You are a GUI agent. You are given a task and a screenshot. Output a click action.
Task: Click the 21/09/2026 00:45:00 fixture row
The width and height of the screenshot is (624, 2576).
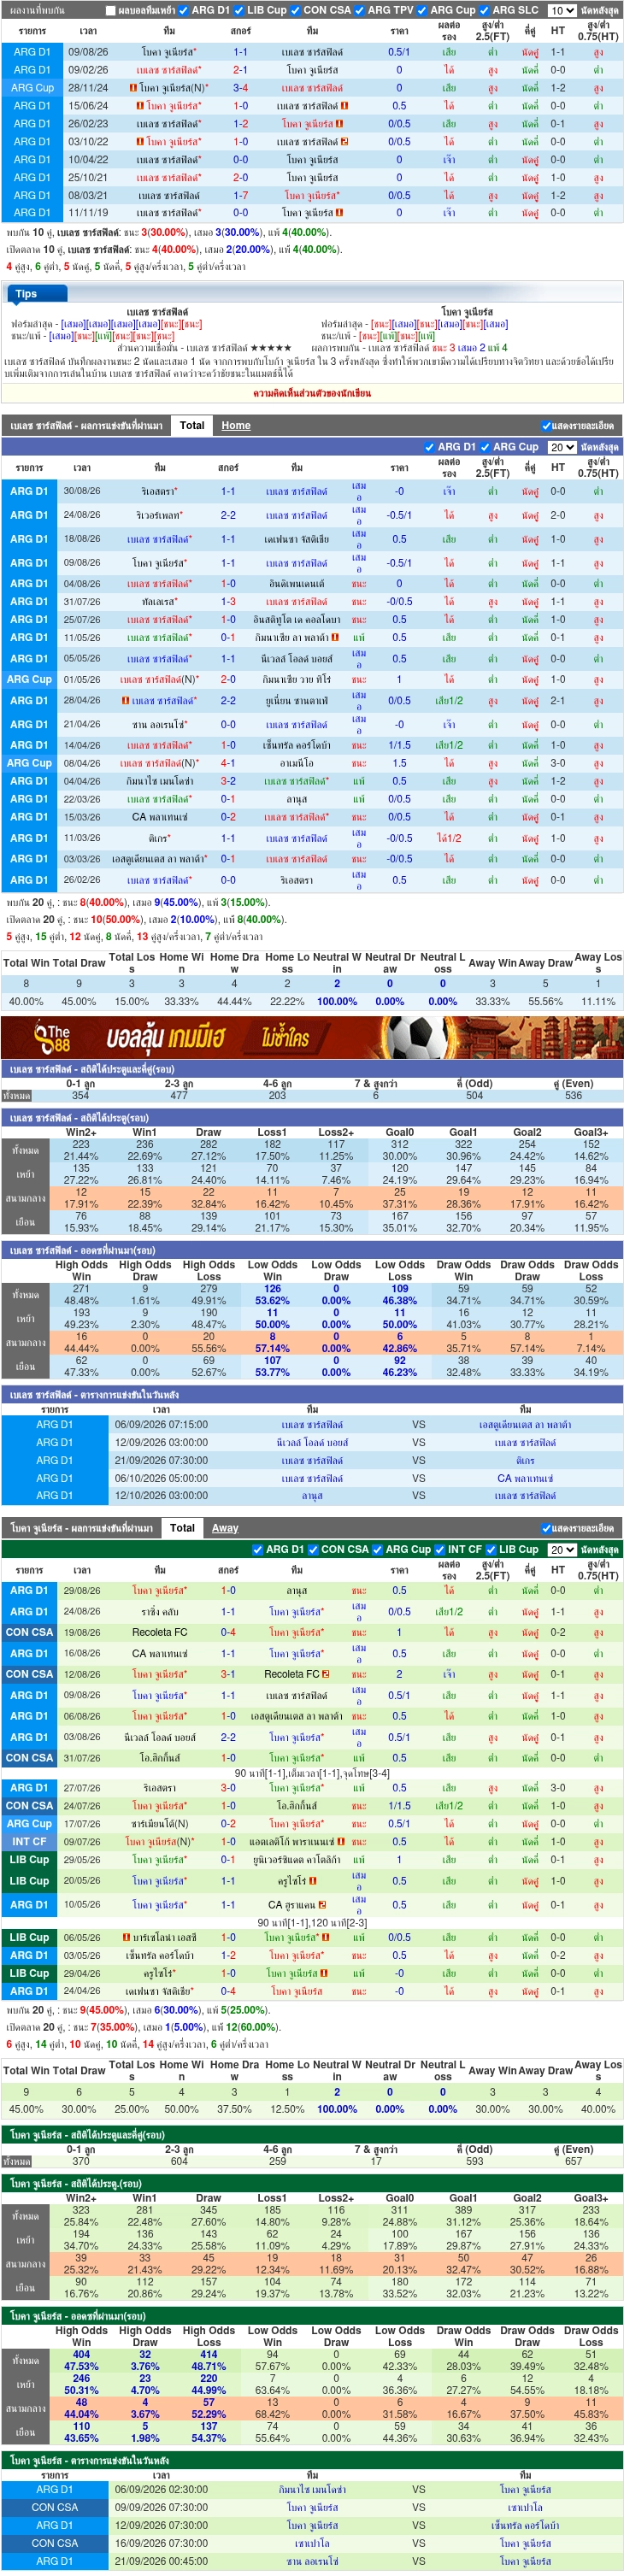(312, 2561)
